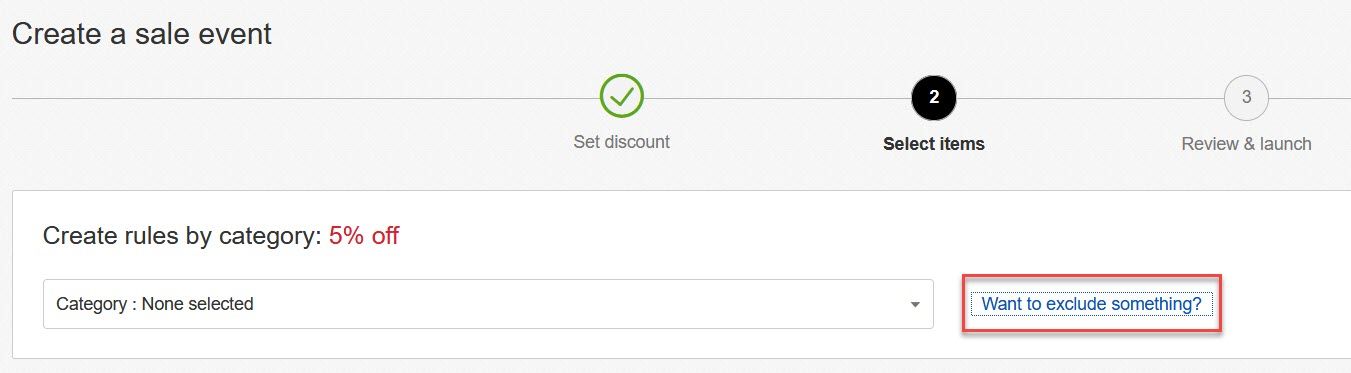The width and height of the screenshot is (1351, 373).
Task: Click the Category dropdown caret arrow
Action: coord(915,305)
